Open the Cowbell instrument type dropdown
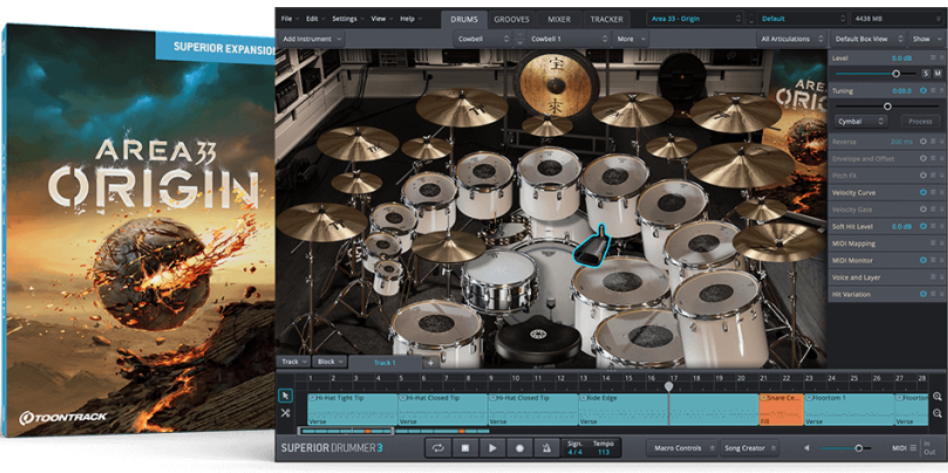 point(482,39)
